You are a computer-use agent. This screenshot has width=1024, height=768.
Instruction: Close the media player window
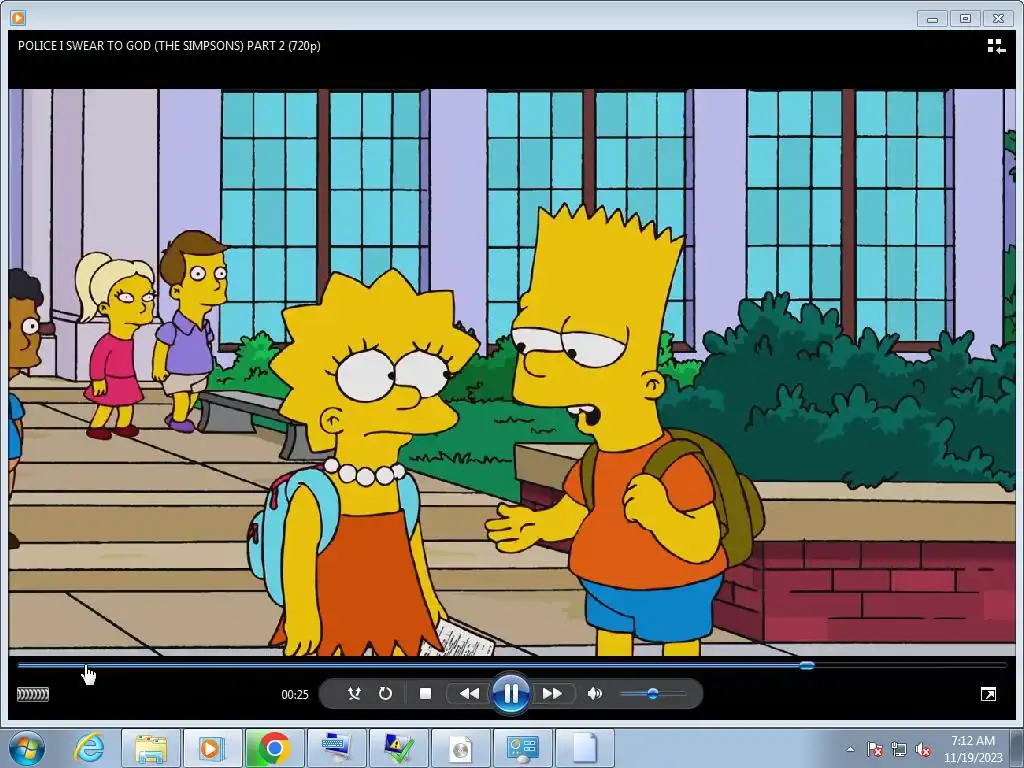[x=999, y=18]
